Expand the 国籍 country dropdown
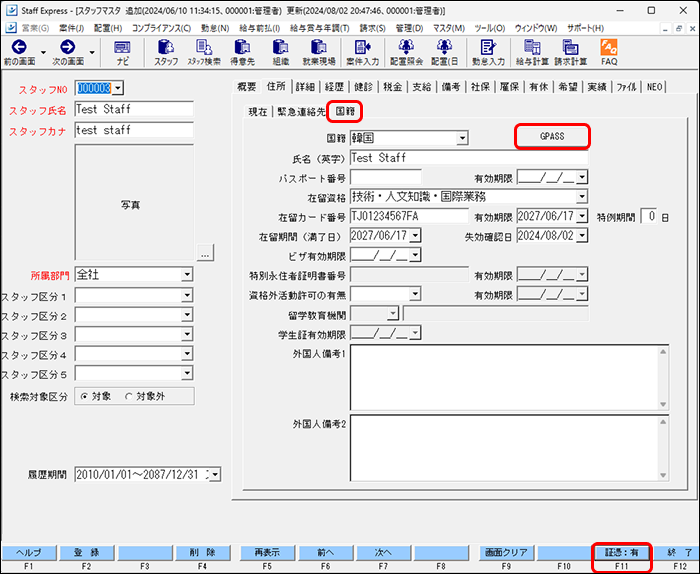The height and width of the screenshot is (574, 700). click(462, 137)
